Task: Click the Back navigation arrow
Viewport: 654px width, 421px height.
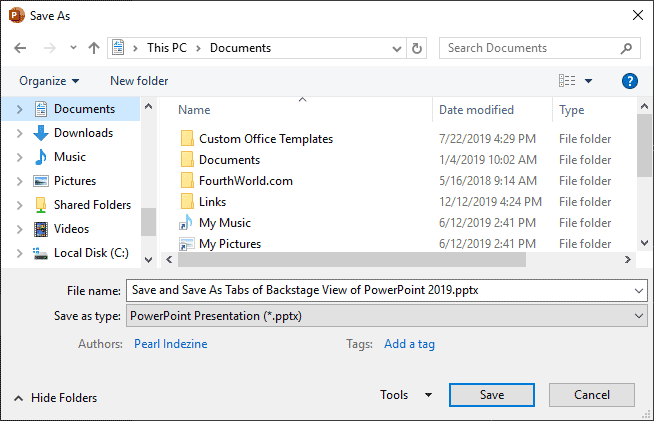Action: [20, 48]
